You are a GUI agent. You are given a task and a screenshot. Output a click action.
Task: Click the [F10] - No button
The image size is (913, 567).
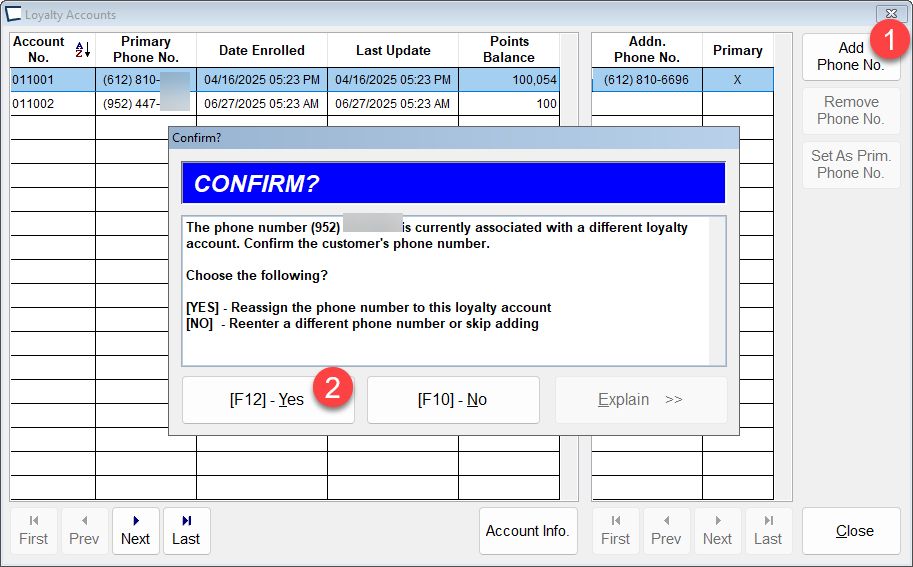453,400
